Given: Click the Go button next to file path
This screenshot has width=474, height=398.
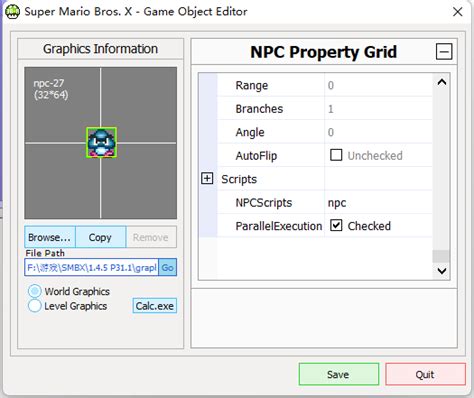Looking at the screenshot, I should tap(168, 267).
